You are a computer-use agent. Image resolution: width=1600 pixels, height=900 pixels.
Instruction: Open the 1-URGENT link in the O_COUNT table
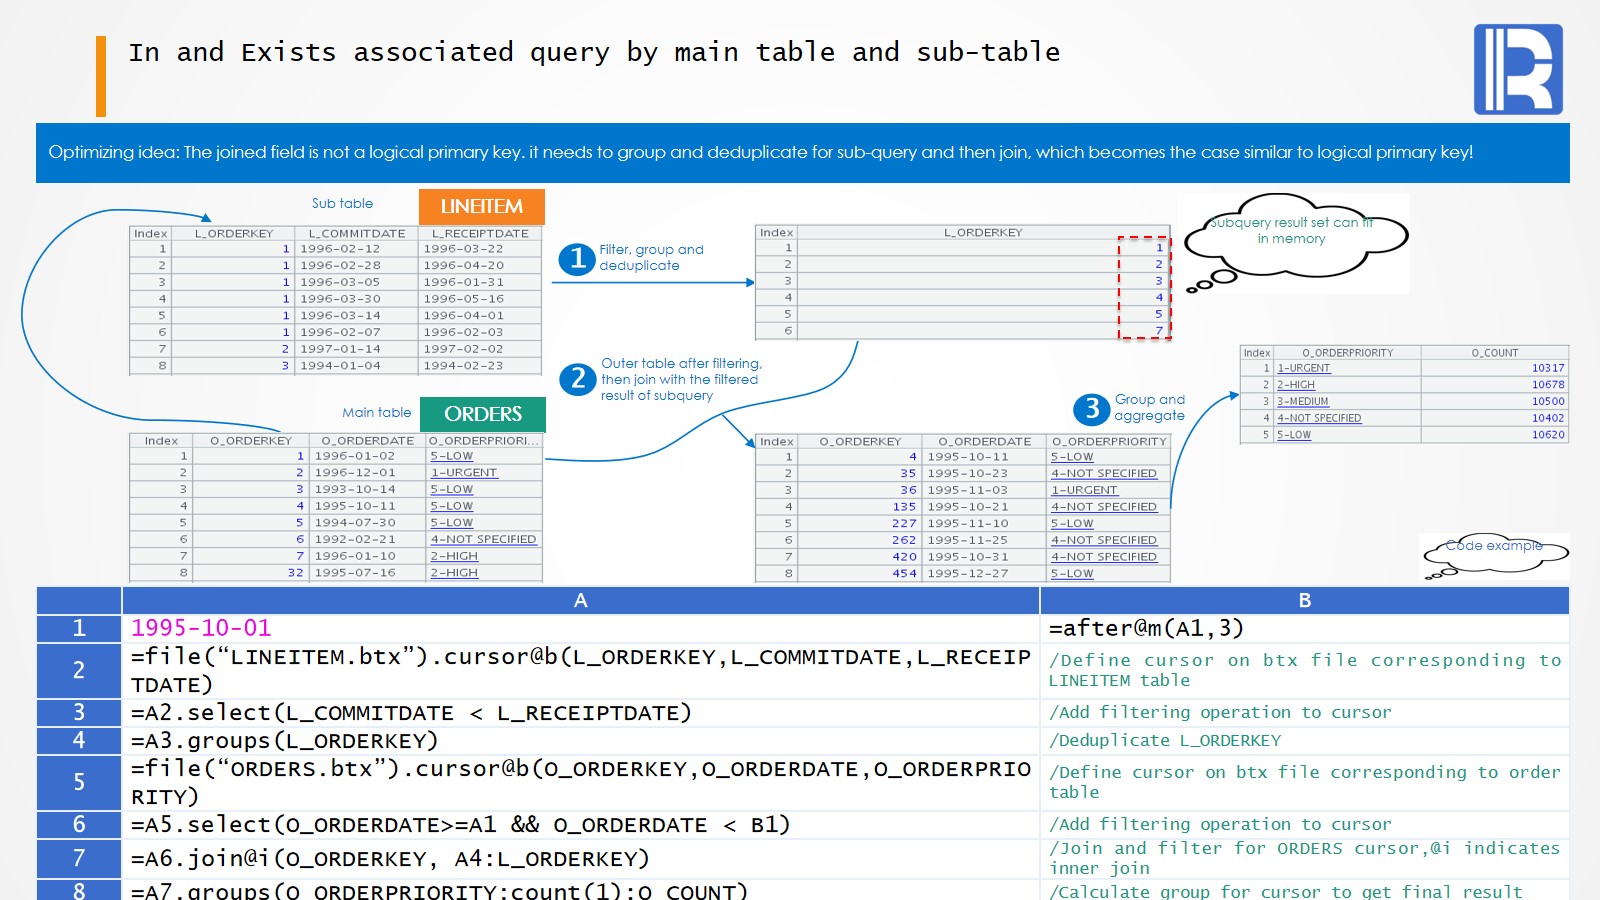coord(1303,368)
